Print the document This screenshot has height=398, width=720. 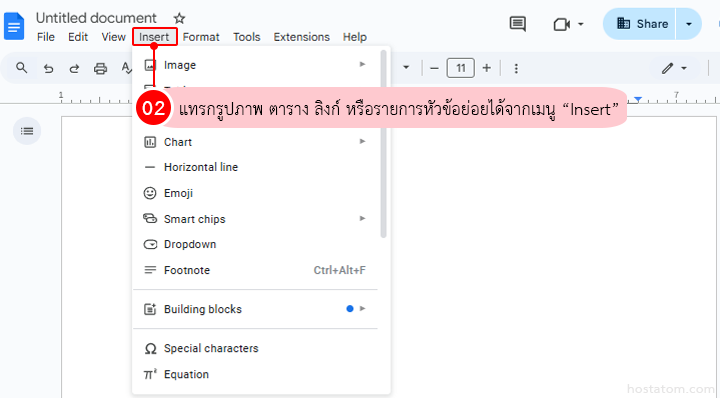(x=100, y=69)
